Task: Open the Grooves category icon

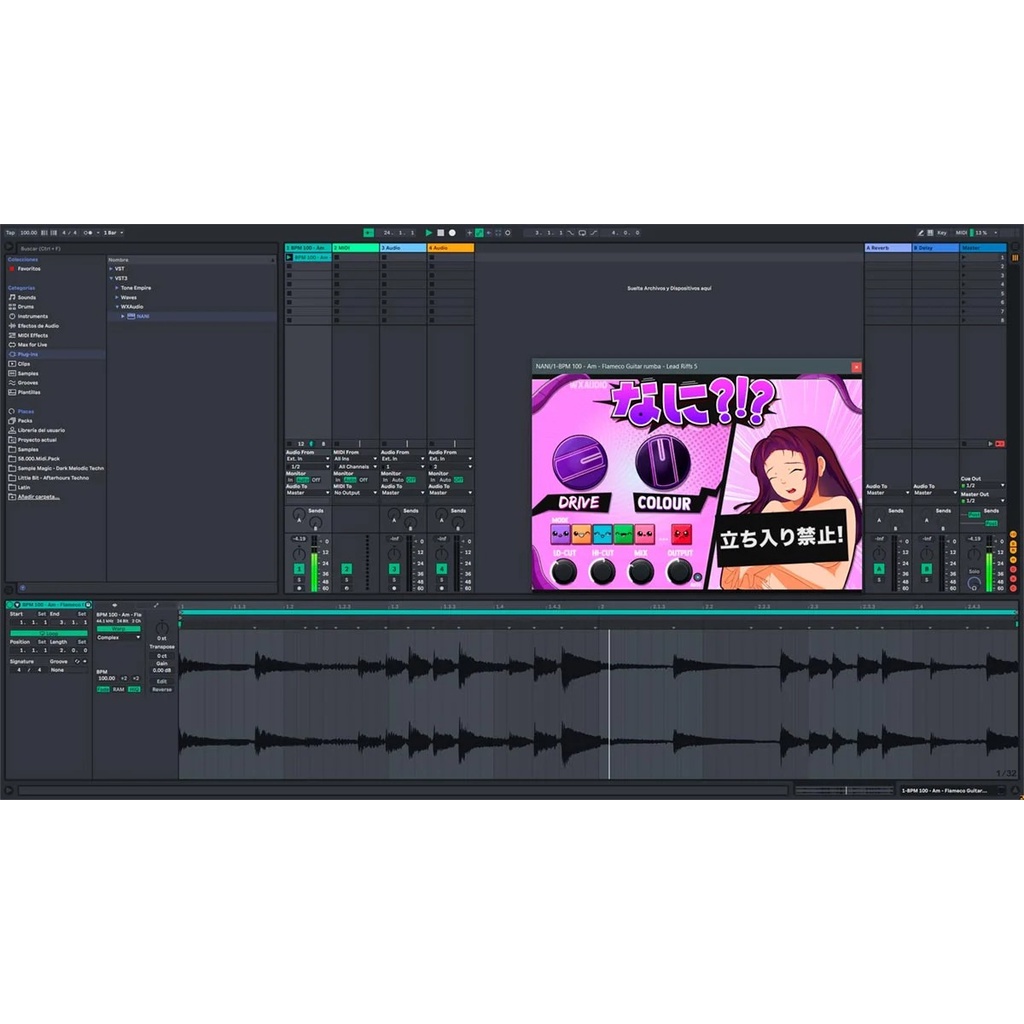Action: point(12,383)
